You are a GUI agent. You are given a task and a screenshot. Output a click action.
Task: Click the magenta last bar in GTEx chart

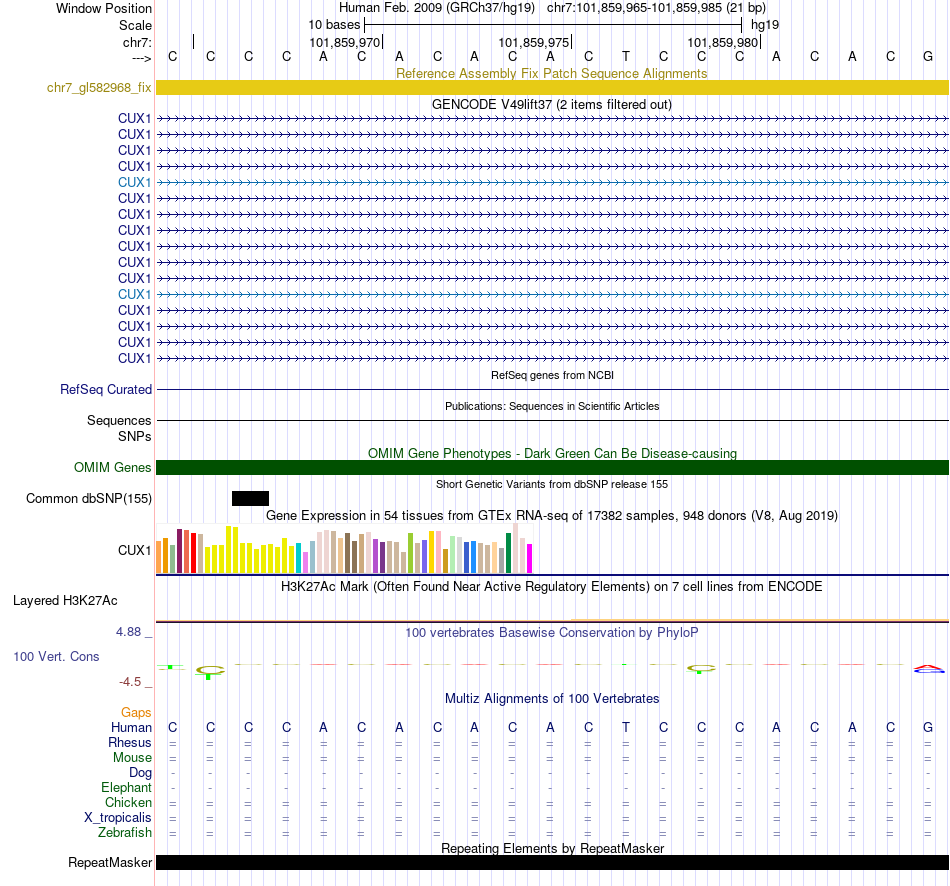tap(530, 558)
